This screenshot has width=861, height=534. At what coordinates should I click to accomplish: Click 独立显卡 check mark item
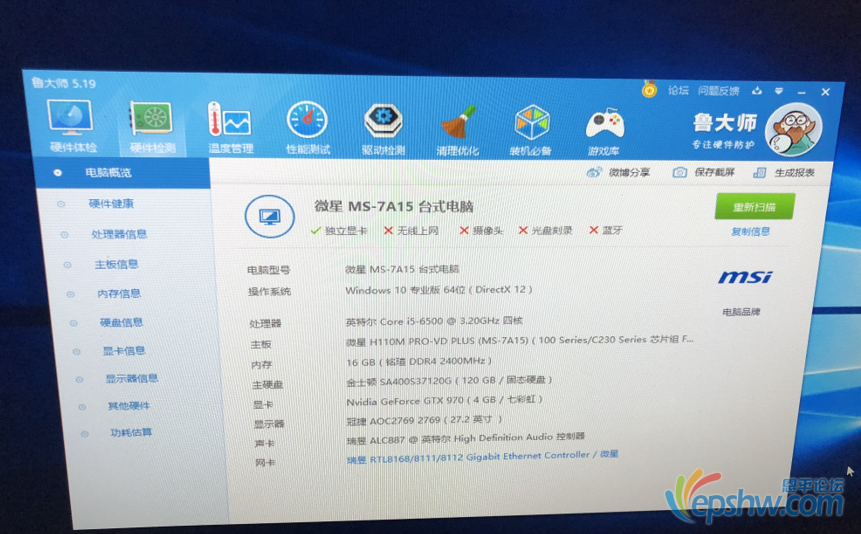click(x=339, y=231)
